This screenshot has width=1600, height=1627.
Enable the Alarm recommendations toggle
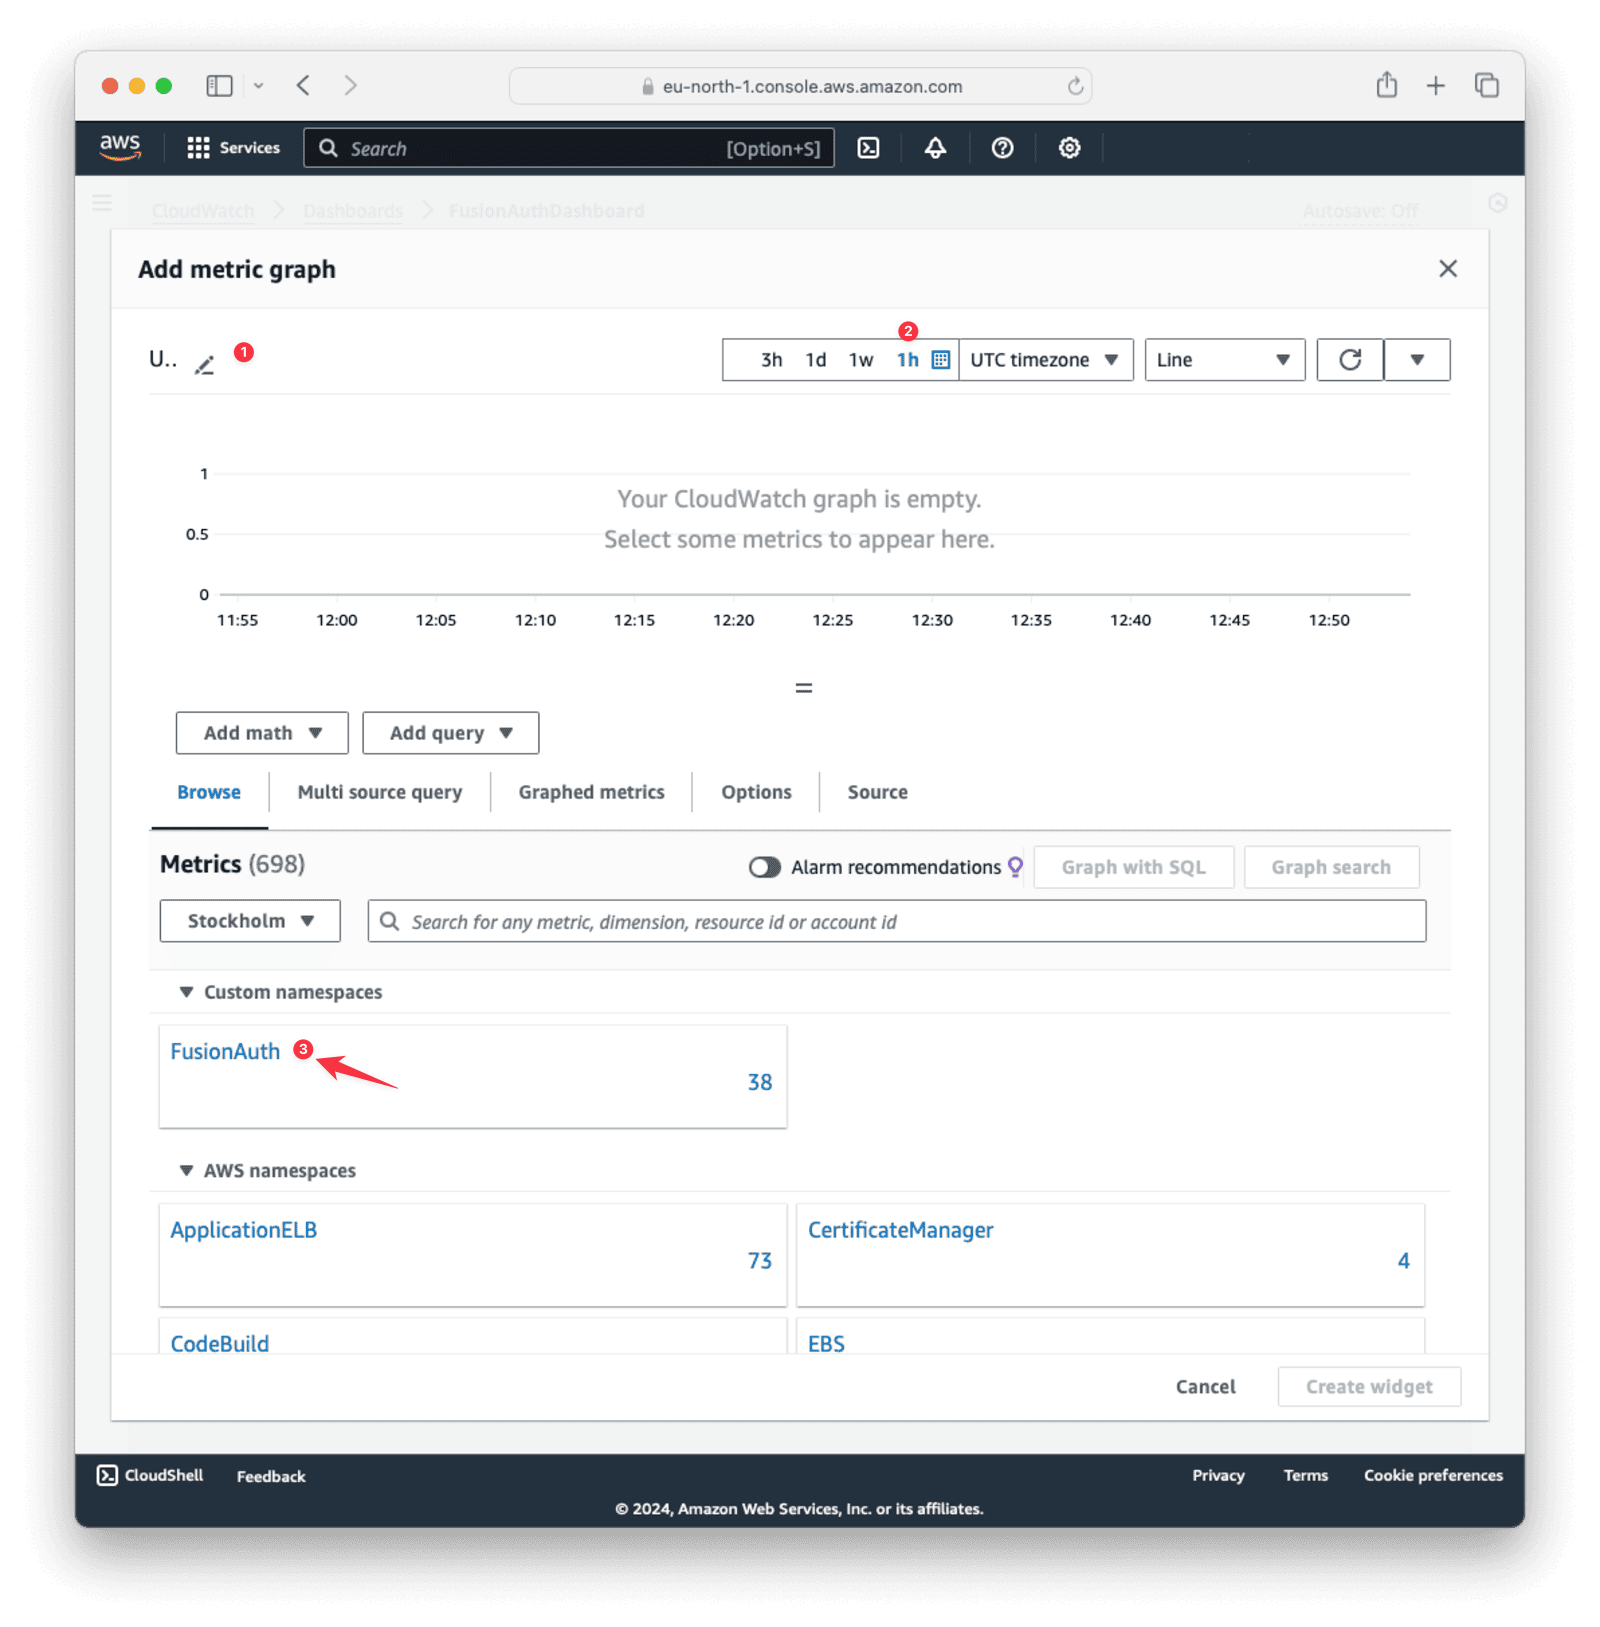pos(764,867)
